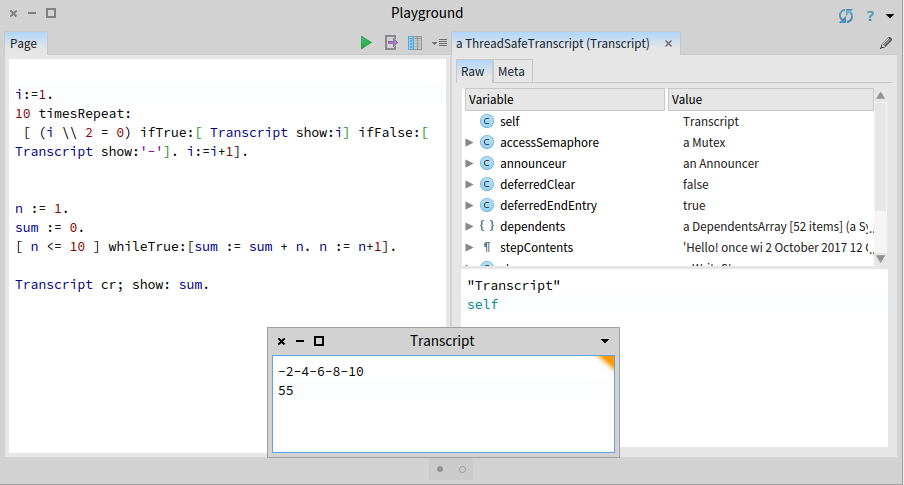Click the green Do it and go button
Viewport: 904px width, 485px height.
point(366,43)
